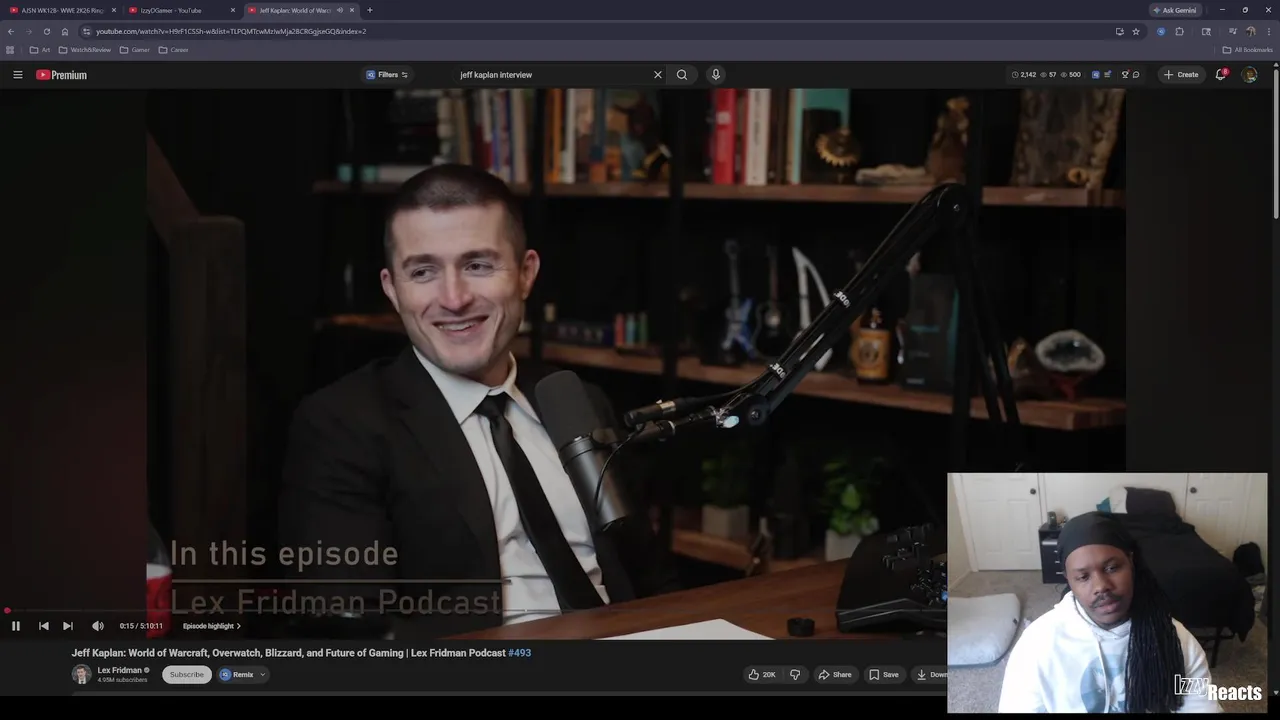The width and height of the screenshot is (1280, 720).
Task: Open Lex Fridman channel name link
Action: click(119, 670)
